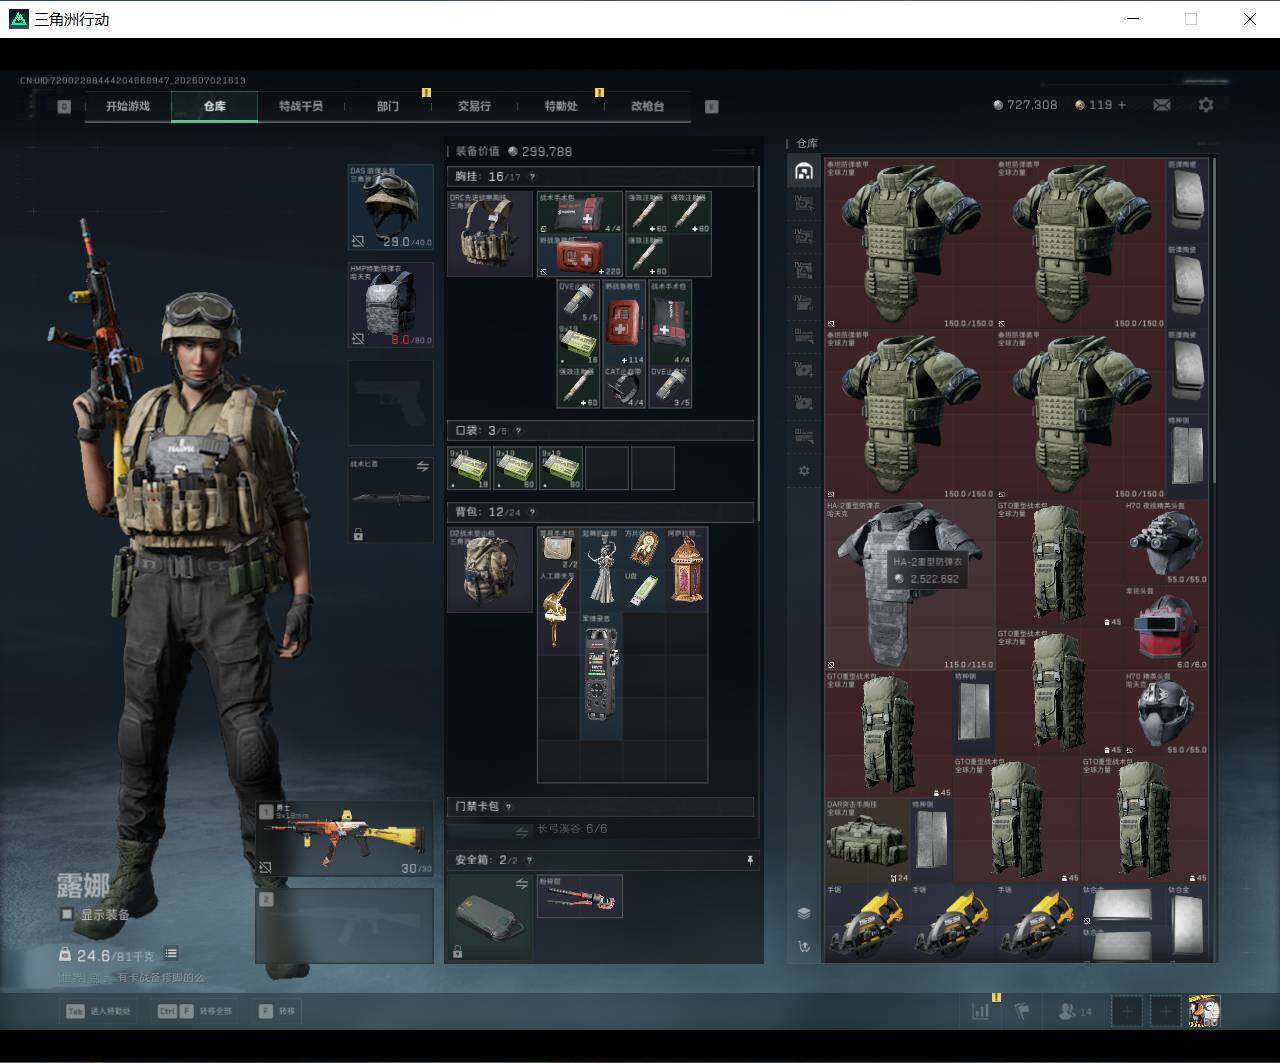
Task: Select the DVE item showing 5/5
Action: pyautogui.click(x=579, y=301)
